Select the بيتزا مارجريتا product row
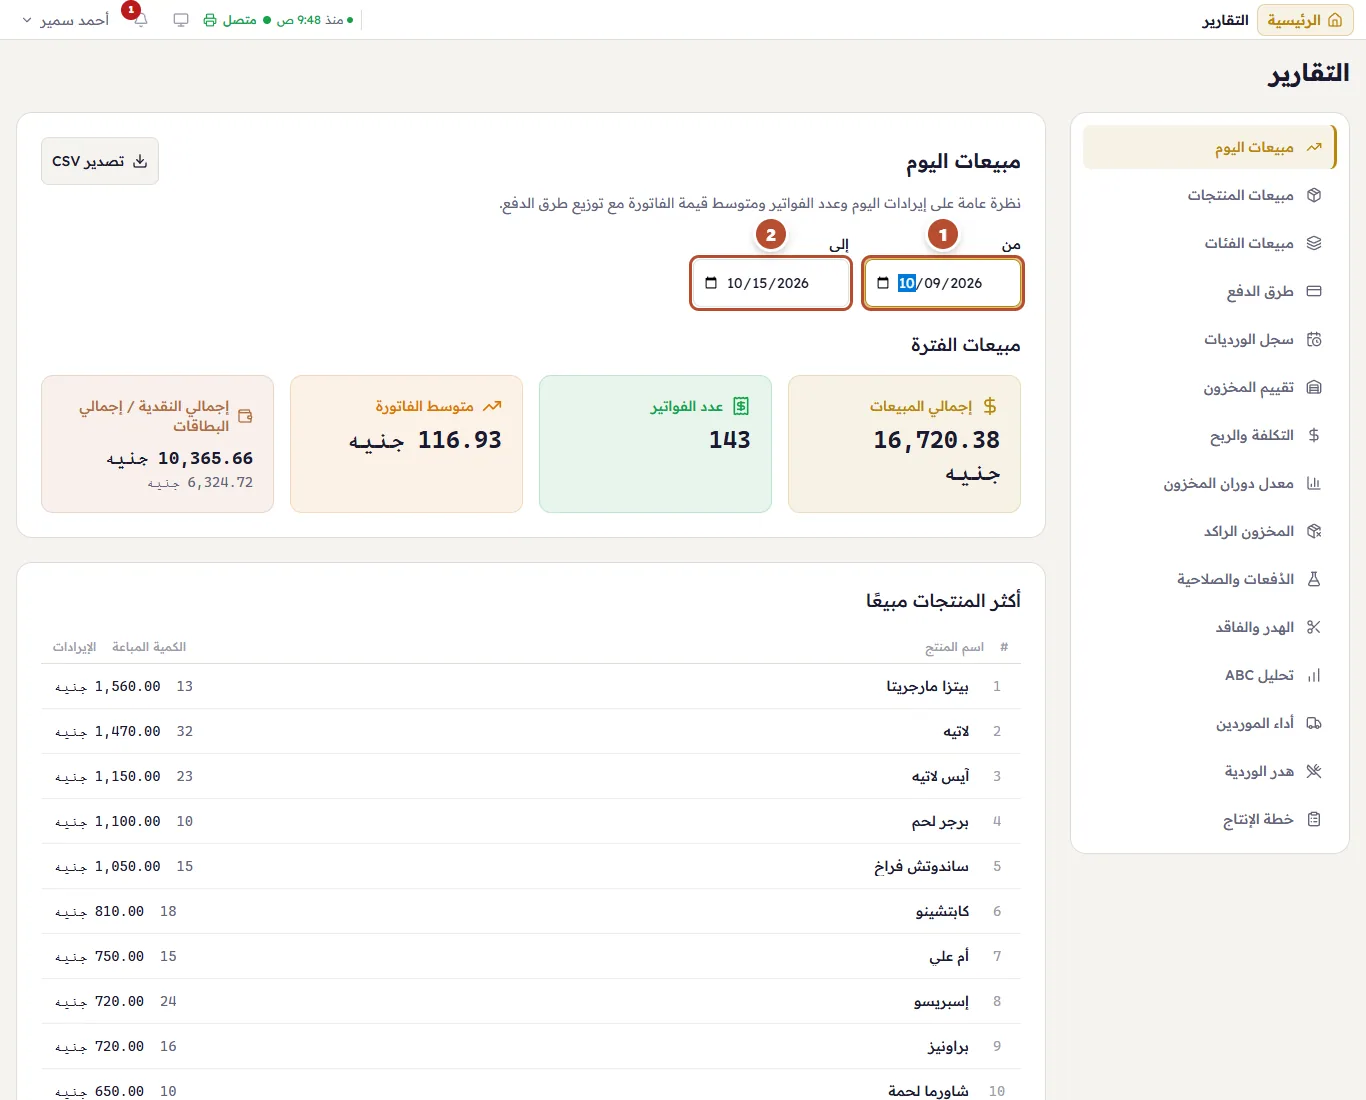 tap(531, 686)
